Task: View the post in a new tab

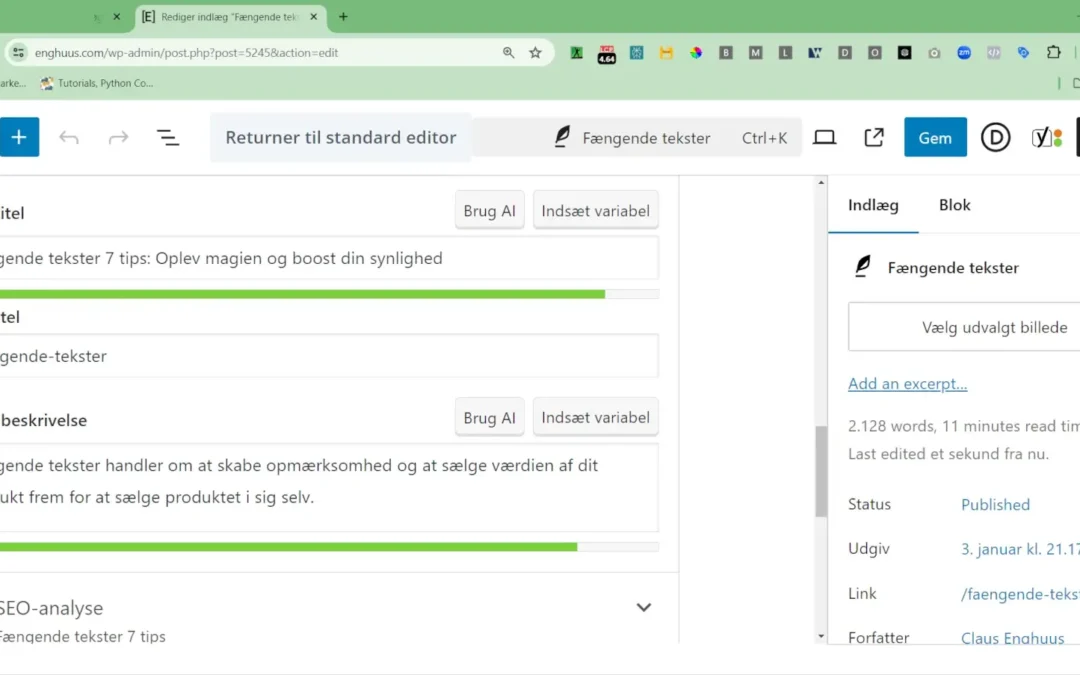Action: (x=874, y=138)
